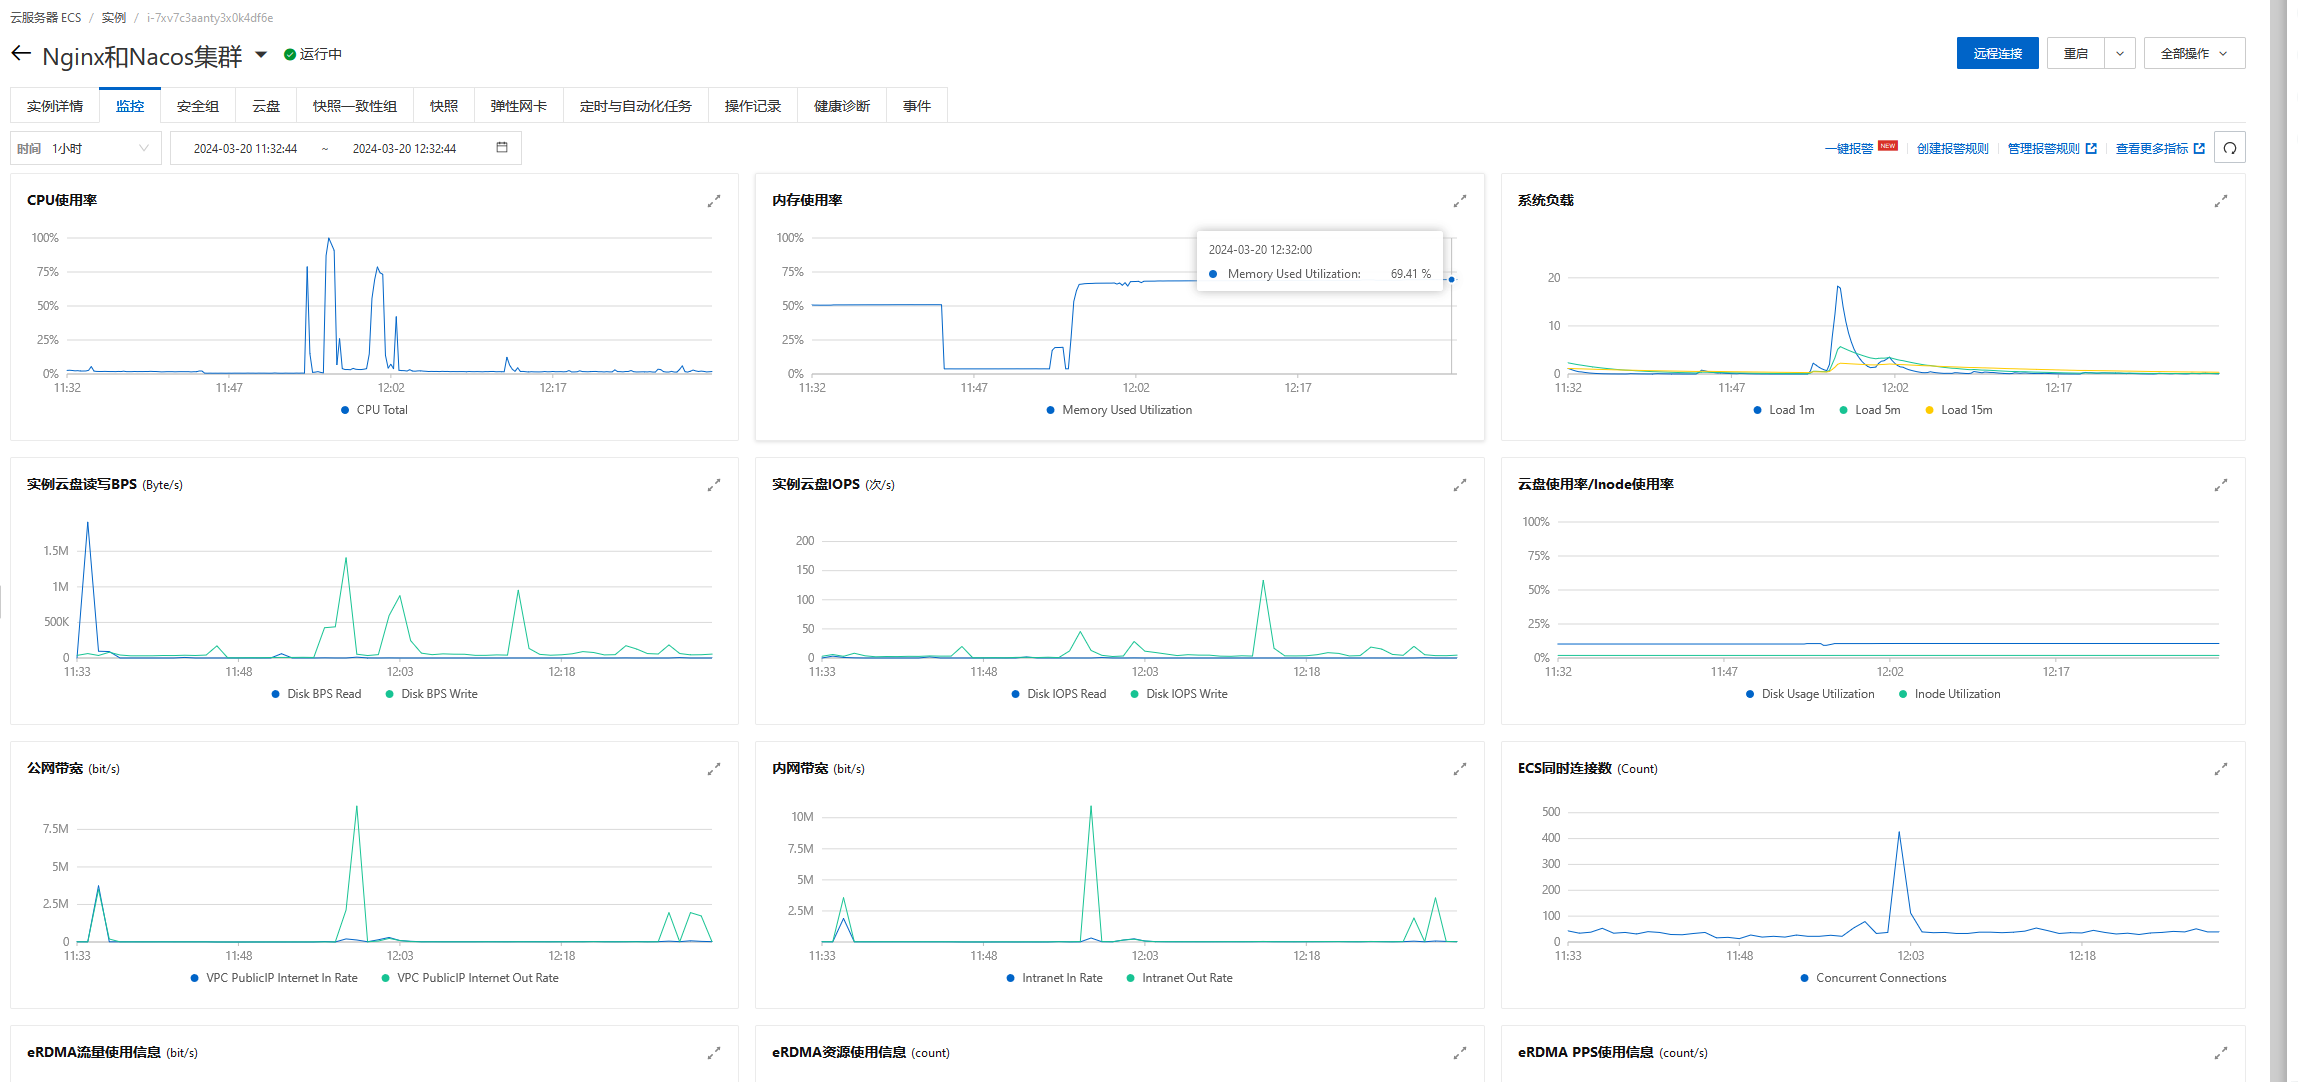This screenshot has width=2298, height=1082.
Task: Click the start time 2024-03-20 11:32:44 field
Action: click(245, 148)
